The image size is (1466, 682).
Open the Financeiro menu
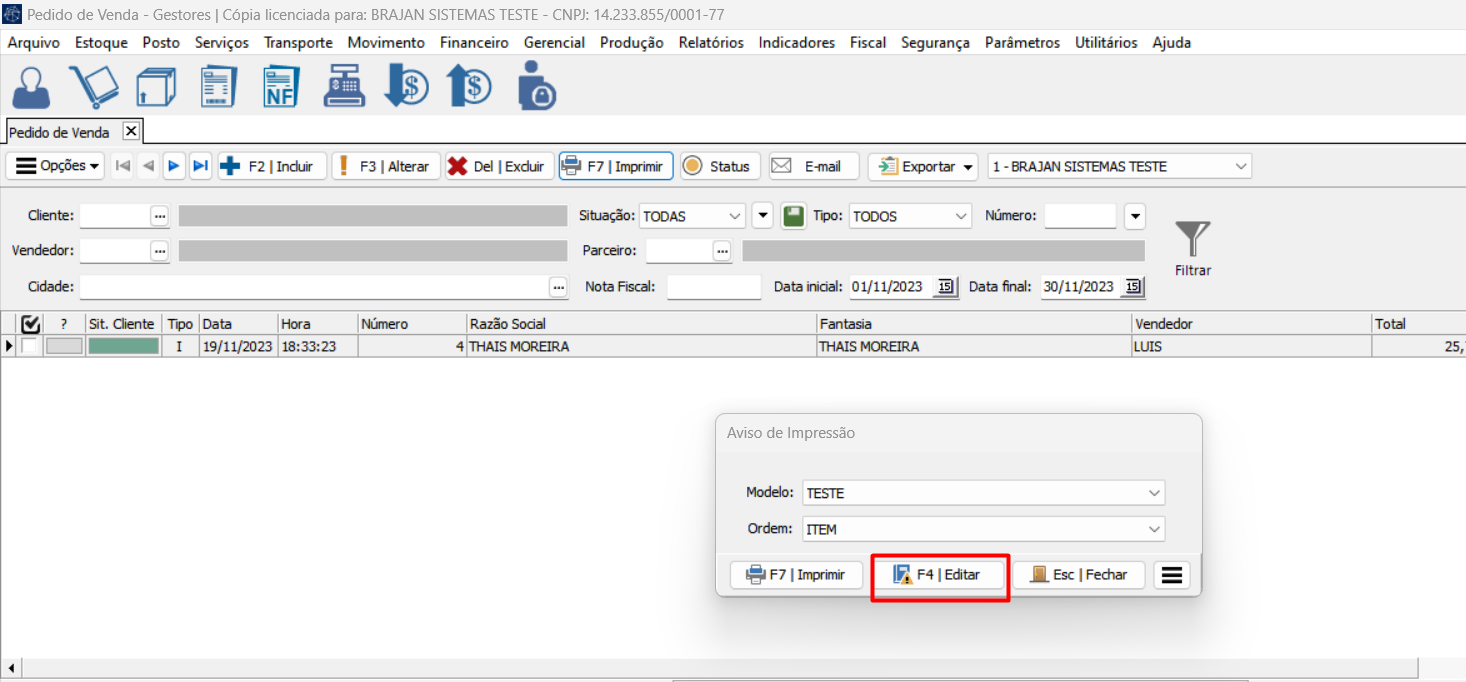pyautogui.click(x=474, y=43)
